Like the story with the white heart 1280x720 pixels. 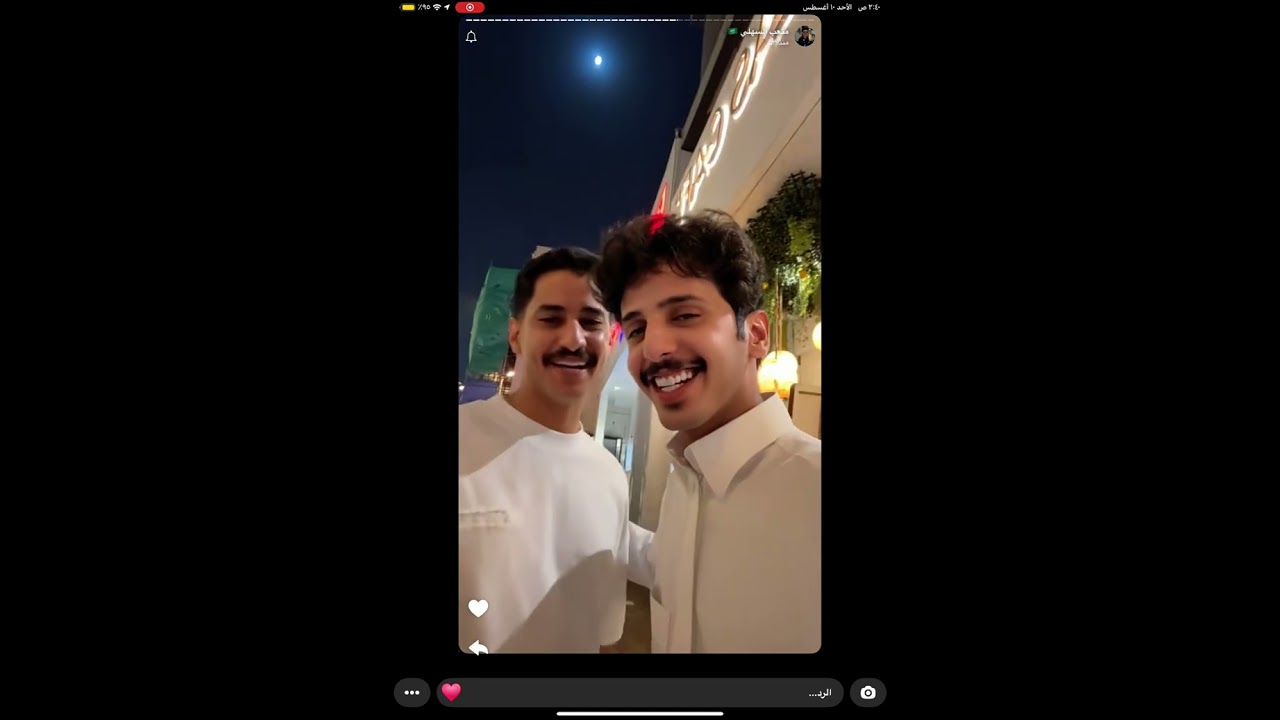(x=478, y=608)
